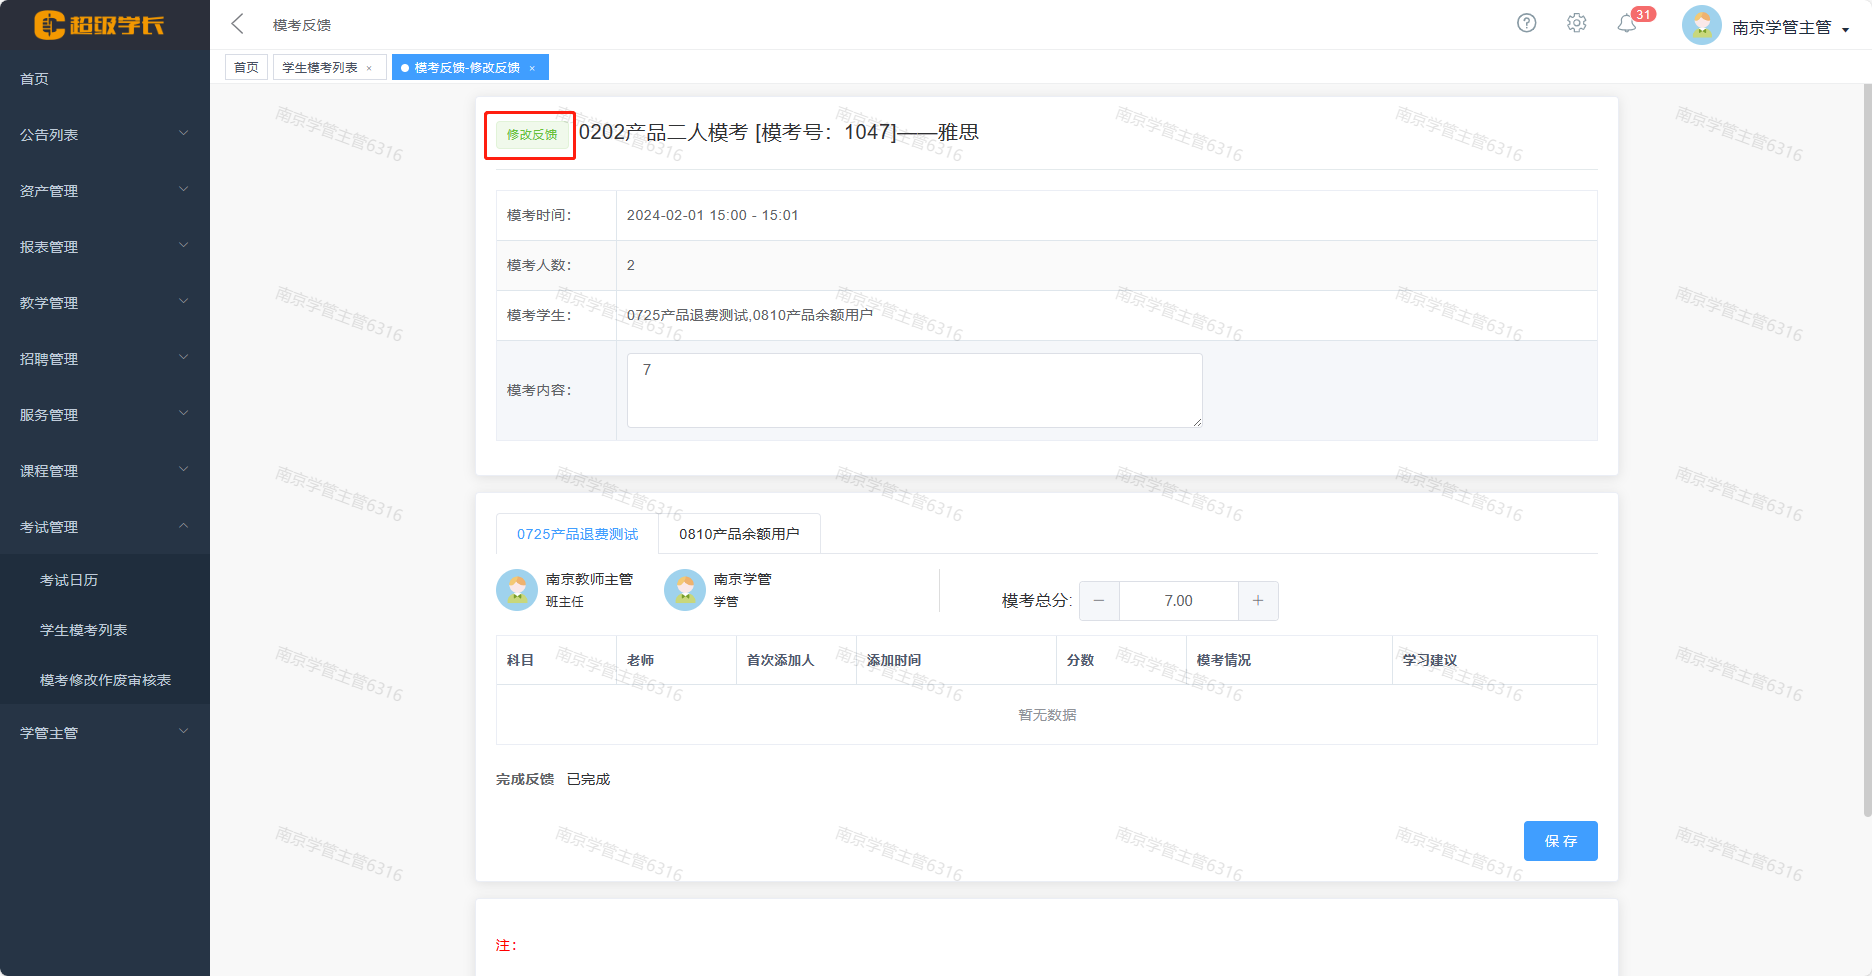Close the 学生模考列表 tab
This screenshot has width=1872, height=976.
[370, 68]
